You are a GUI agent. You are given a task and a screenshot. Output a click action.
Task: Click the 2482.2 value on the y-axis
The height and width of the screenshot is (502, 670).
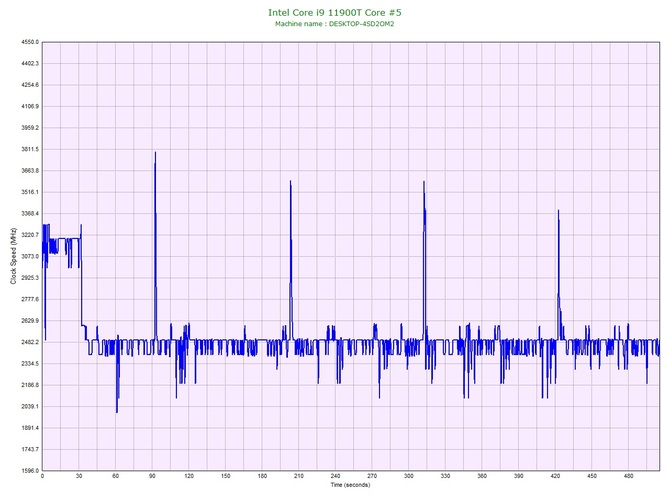pos(30,342)
